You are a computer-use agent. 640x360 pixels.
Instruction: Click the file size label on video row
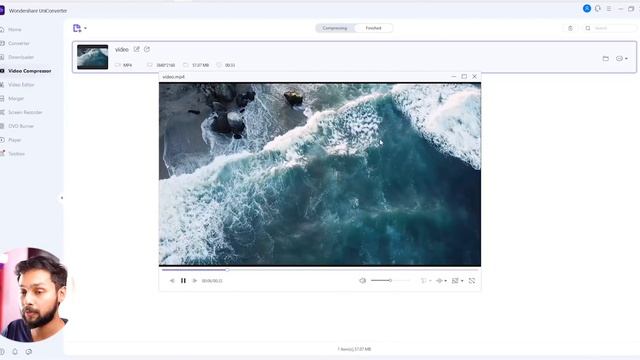point(200,65)
